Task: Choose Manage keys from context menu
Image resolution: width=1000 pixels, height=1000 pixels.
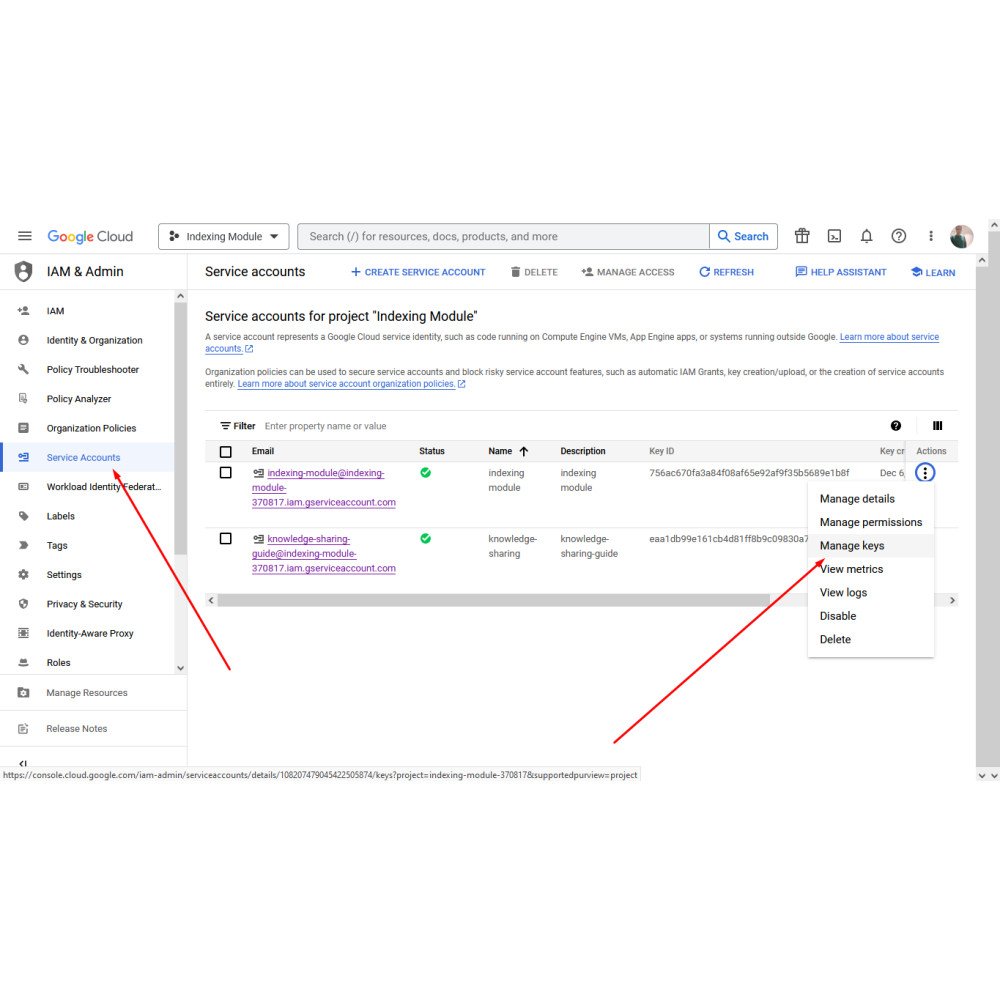Action: (x=871, y=546)
